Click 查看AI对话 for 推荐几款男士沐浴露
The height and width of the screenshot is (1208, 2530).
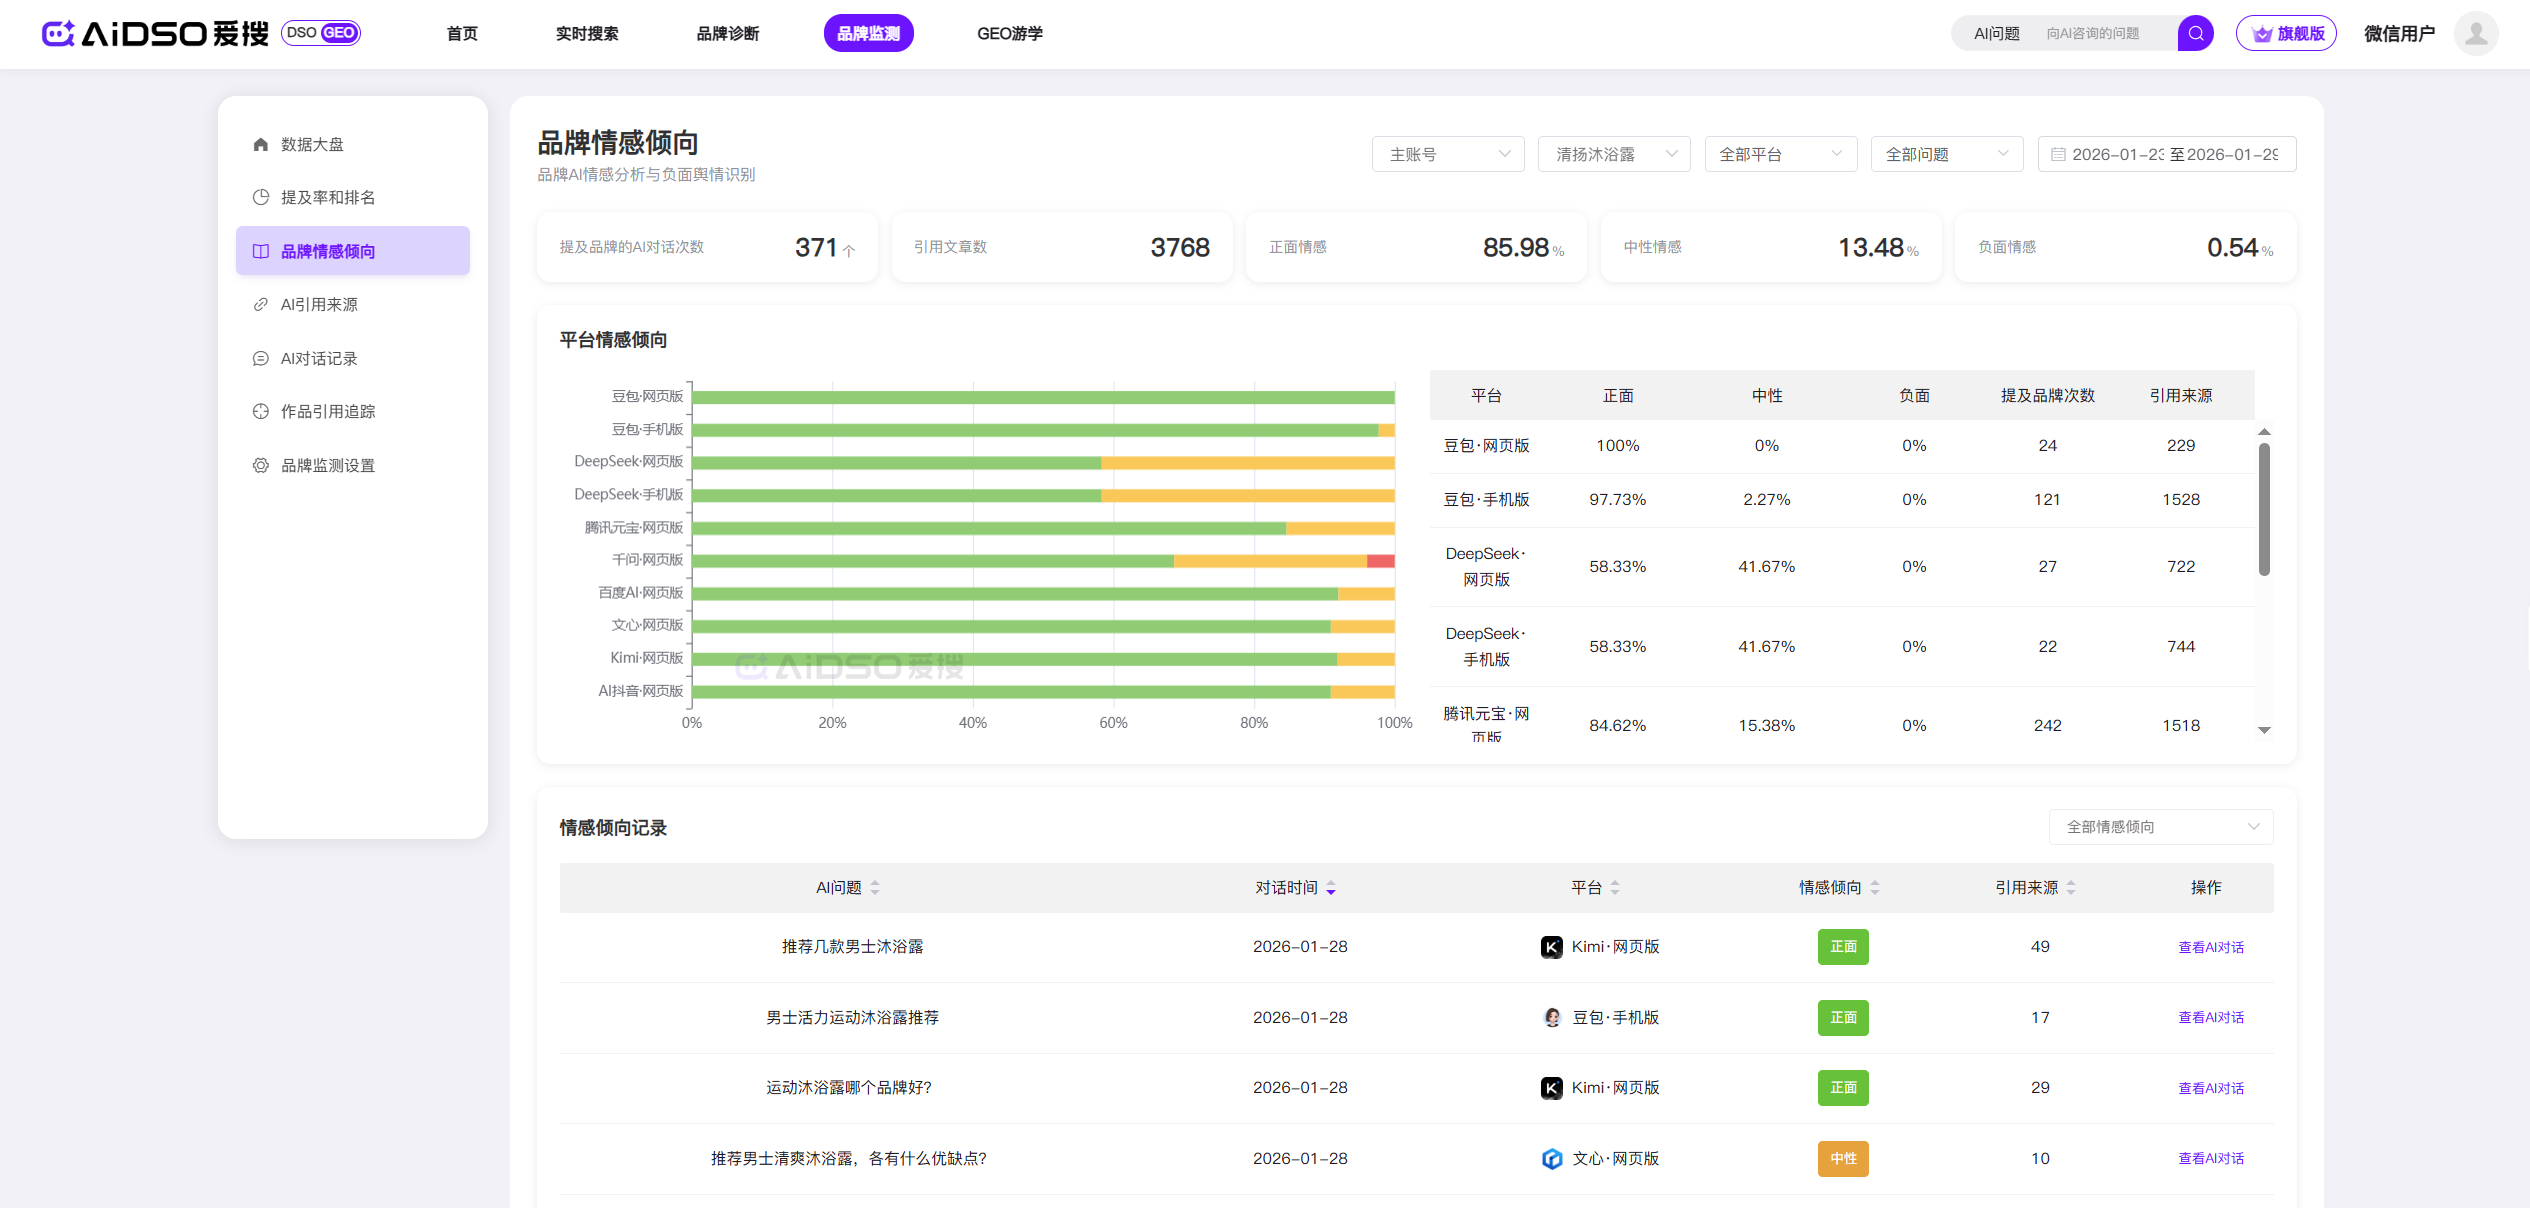[x=2210, y=947]
